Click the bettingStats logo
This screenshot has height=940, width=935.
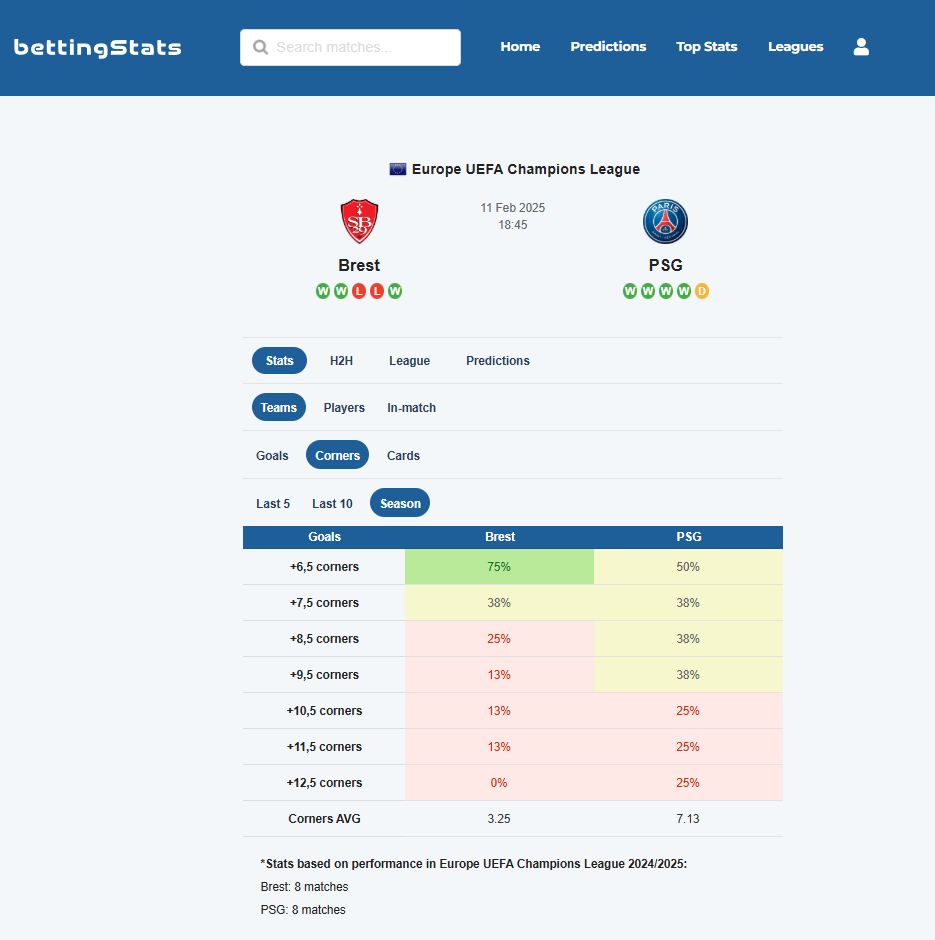pyautogui.click(x=98, y=48)
